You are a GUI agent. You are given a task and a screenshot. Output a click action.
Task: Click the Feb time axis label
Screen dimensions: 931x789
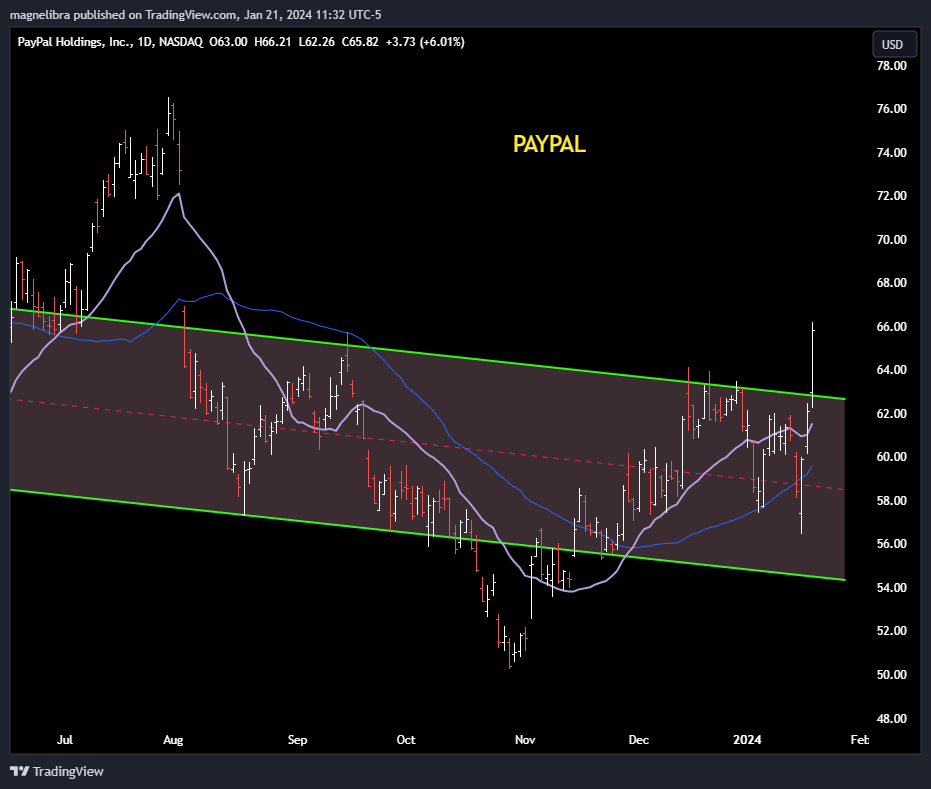[x=859, y=740]
